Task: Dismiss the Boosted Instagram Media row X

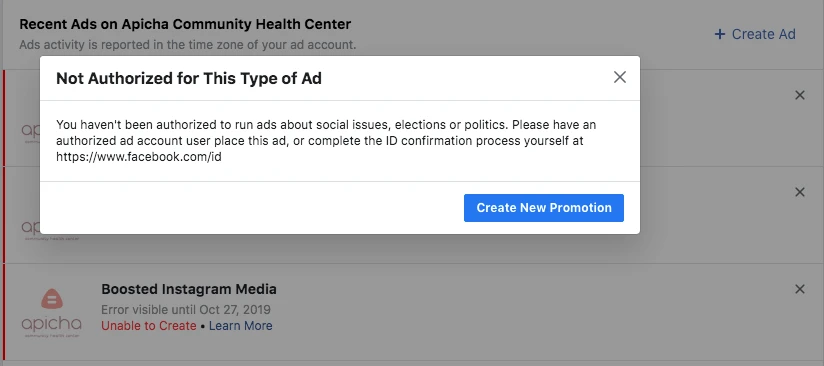Action: (x=799, y=289)
